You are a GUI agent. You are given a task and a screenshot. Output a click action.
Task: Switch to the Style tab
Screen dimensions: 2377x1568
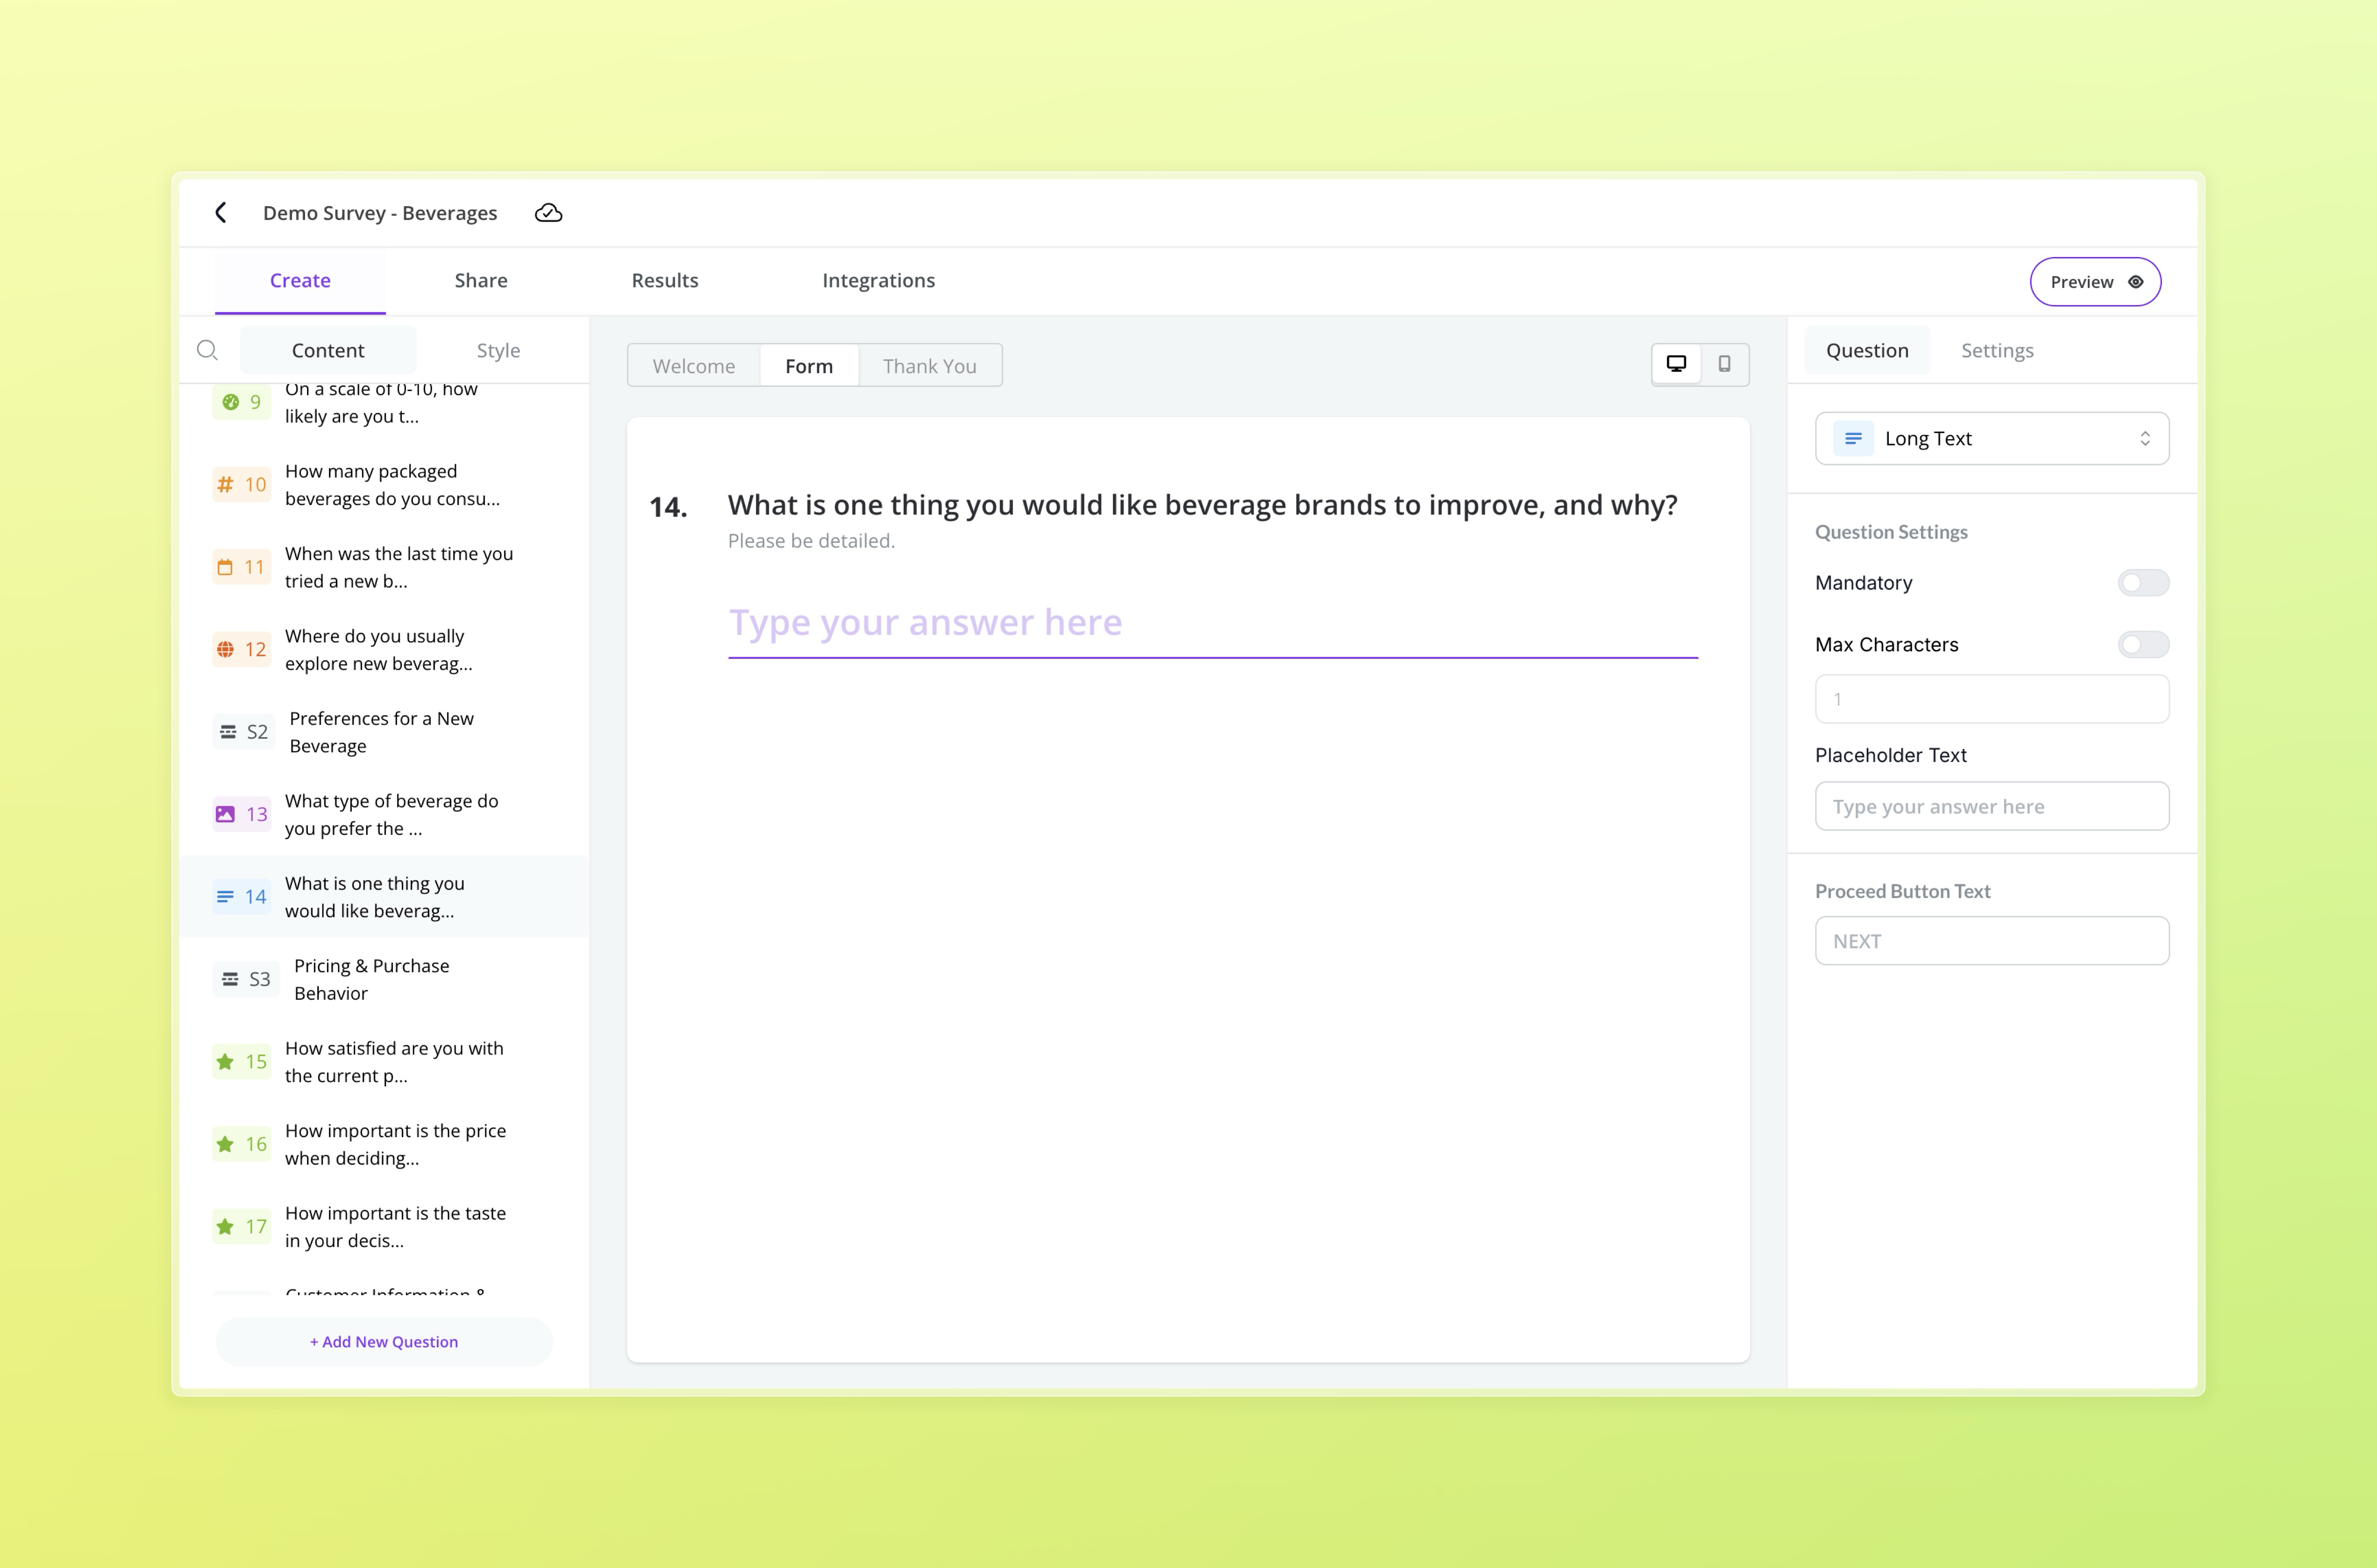pos(498,350)
